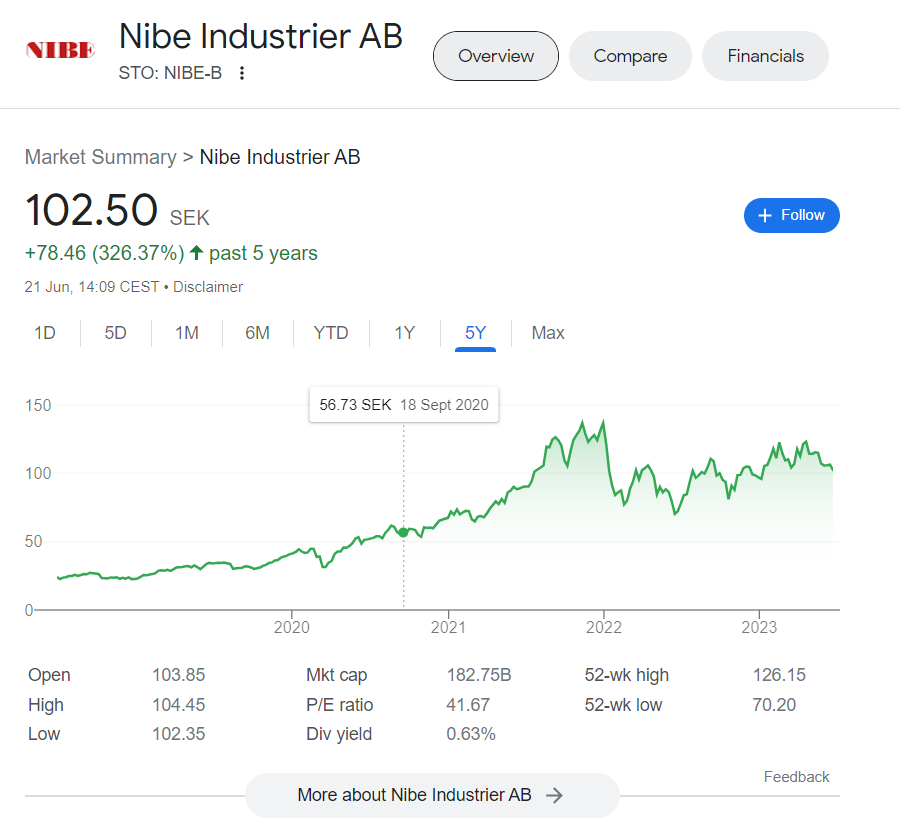
Task: Click the green data point on the chart
Action: pos(404,533)
